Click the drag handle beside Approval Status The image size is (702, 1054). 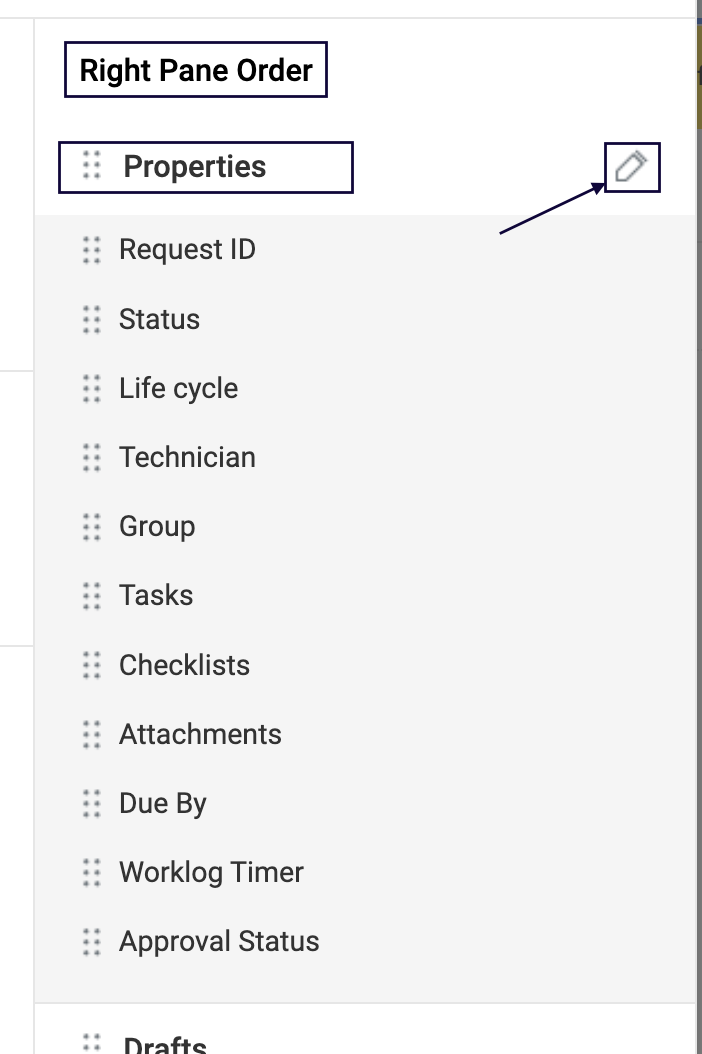[92, 941]
